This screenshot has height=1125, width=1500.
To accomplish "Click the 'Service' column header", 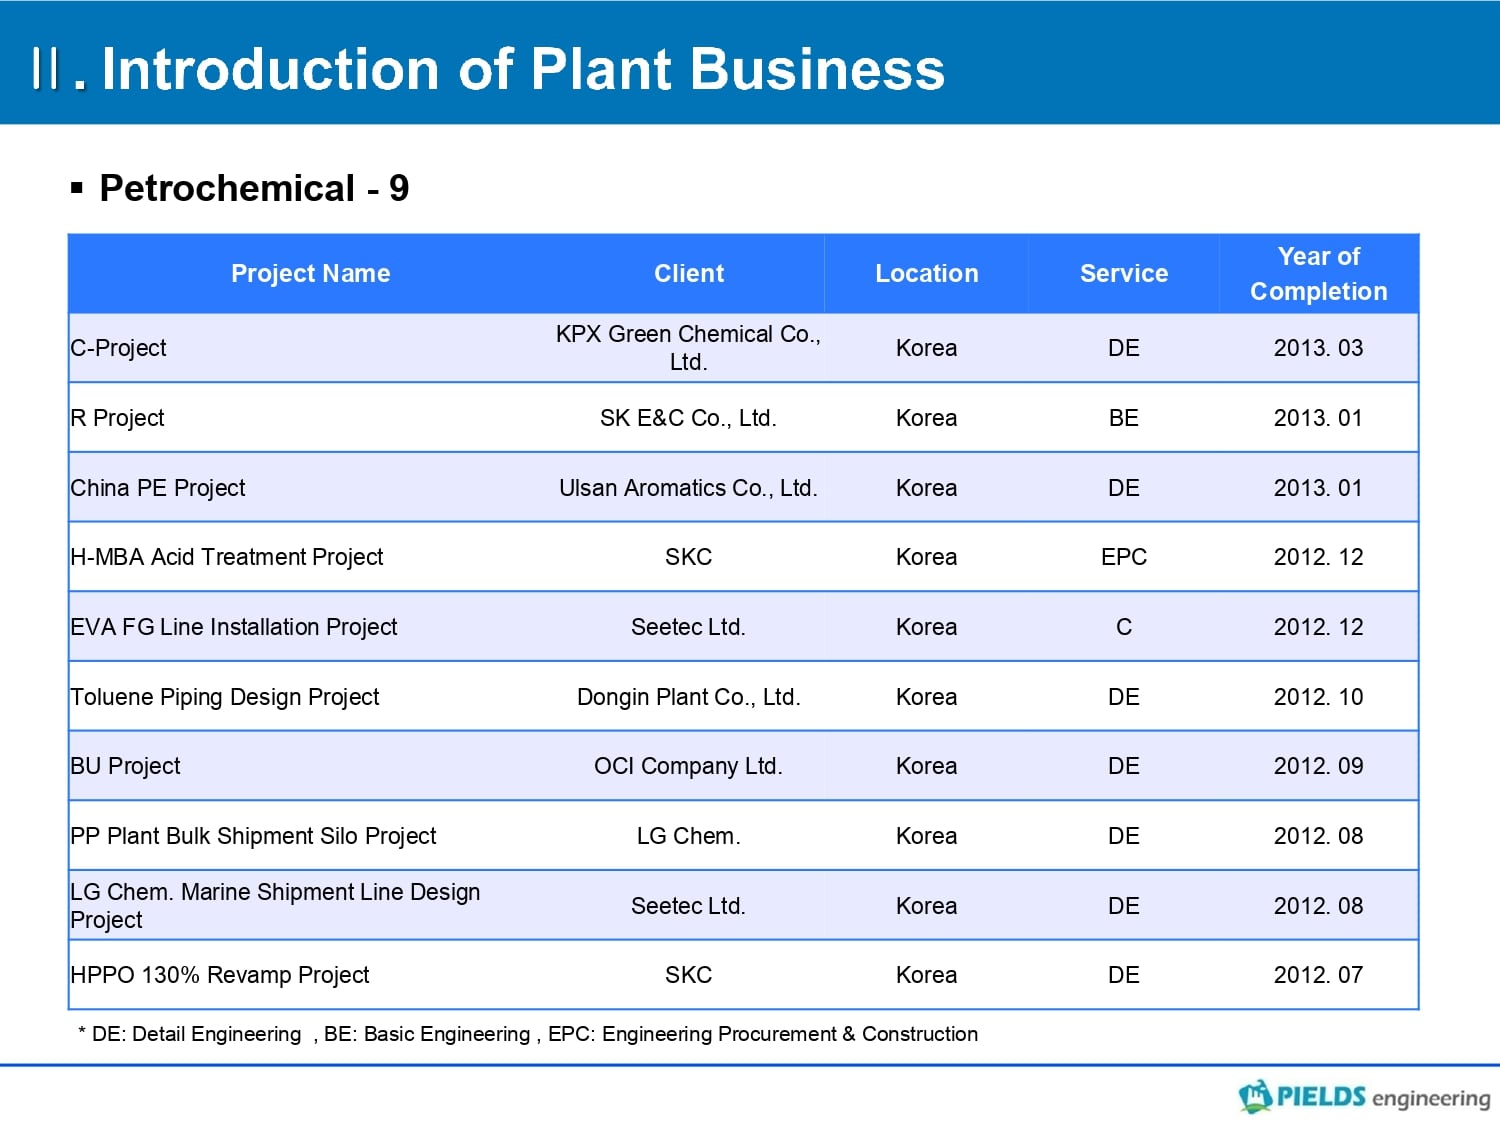I will tap(1124, 273).
